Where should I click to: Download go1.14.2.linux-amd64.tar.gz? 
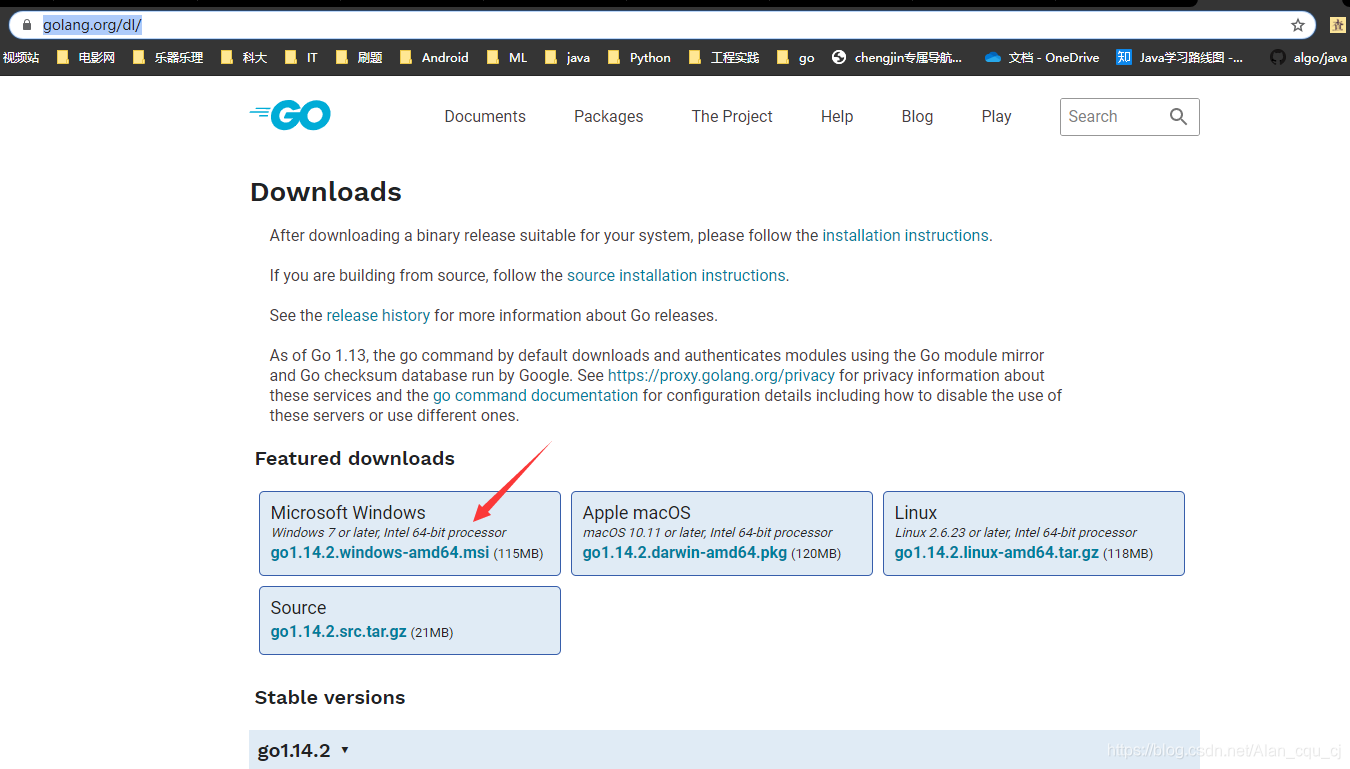pyautogui.click(x=997, y=553)
